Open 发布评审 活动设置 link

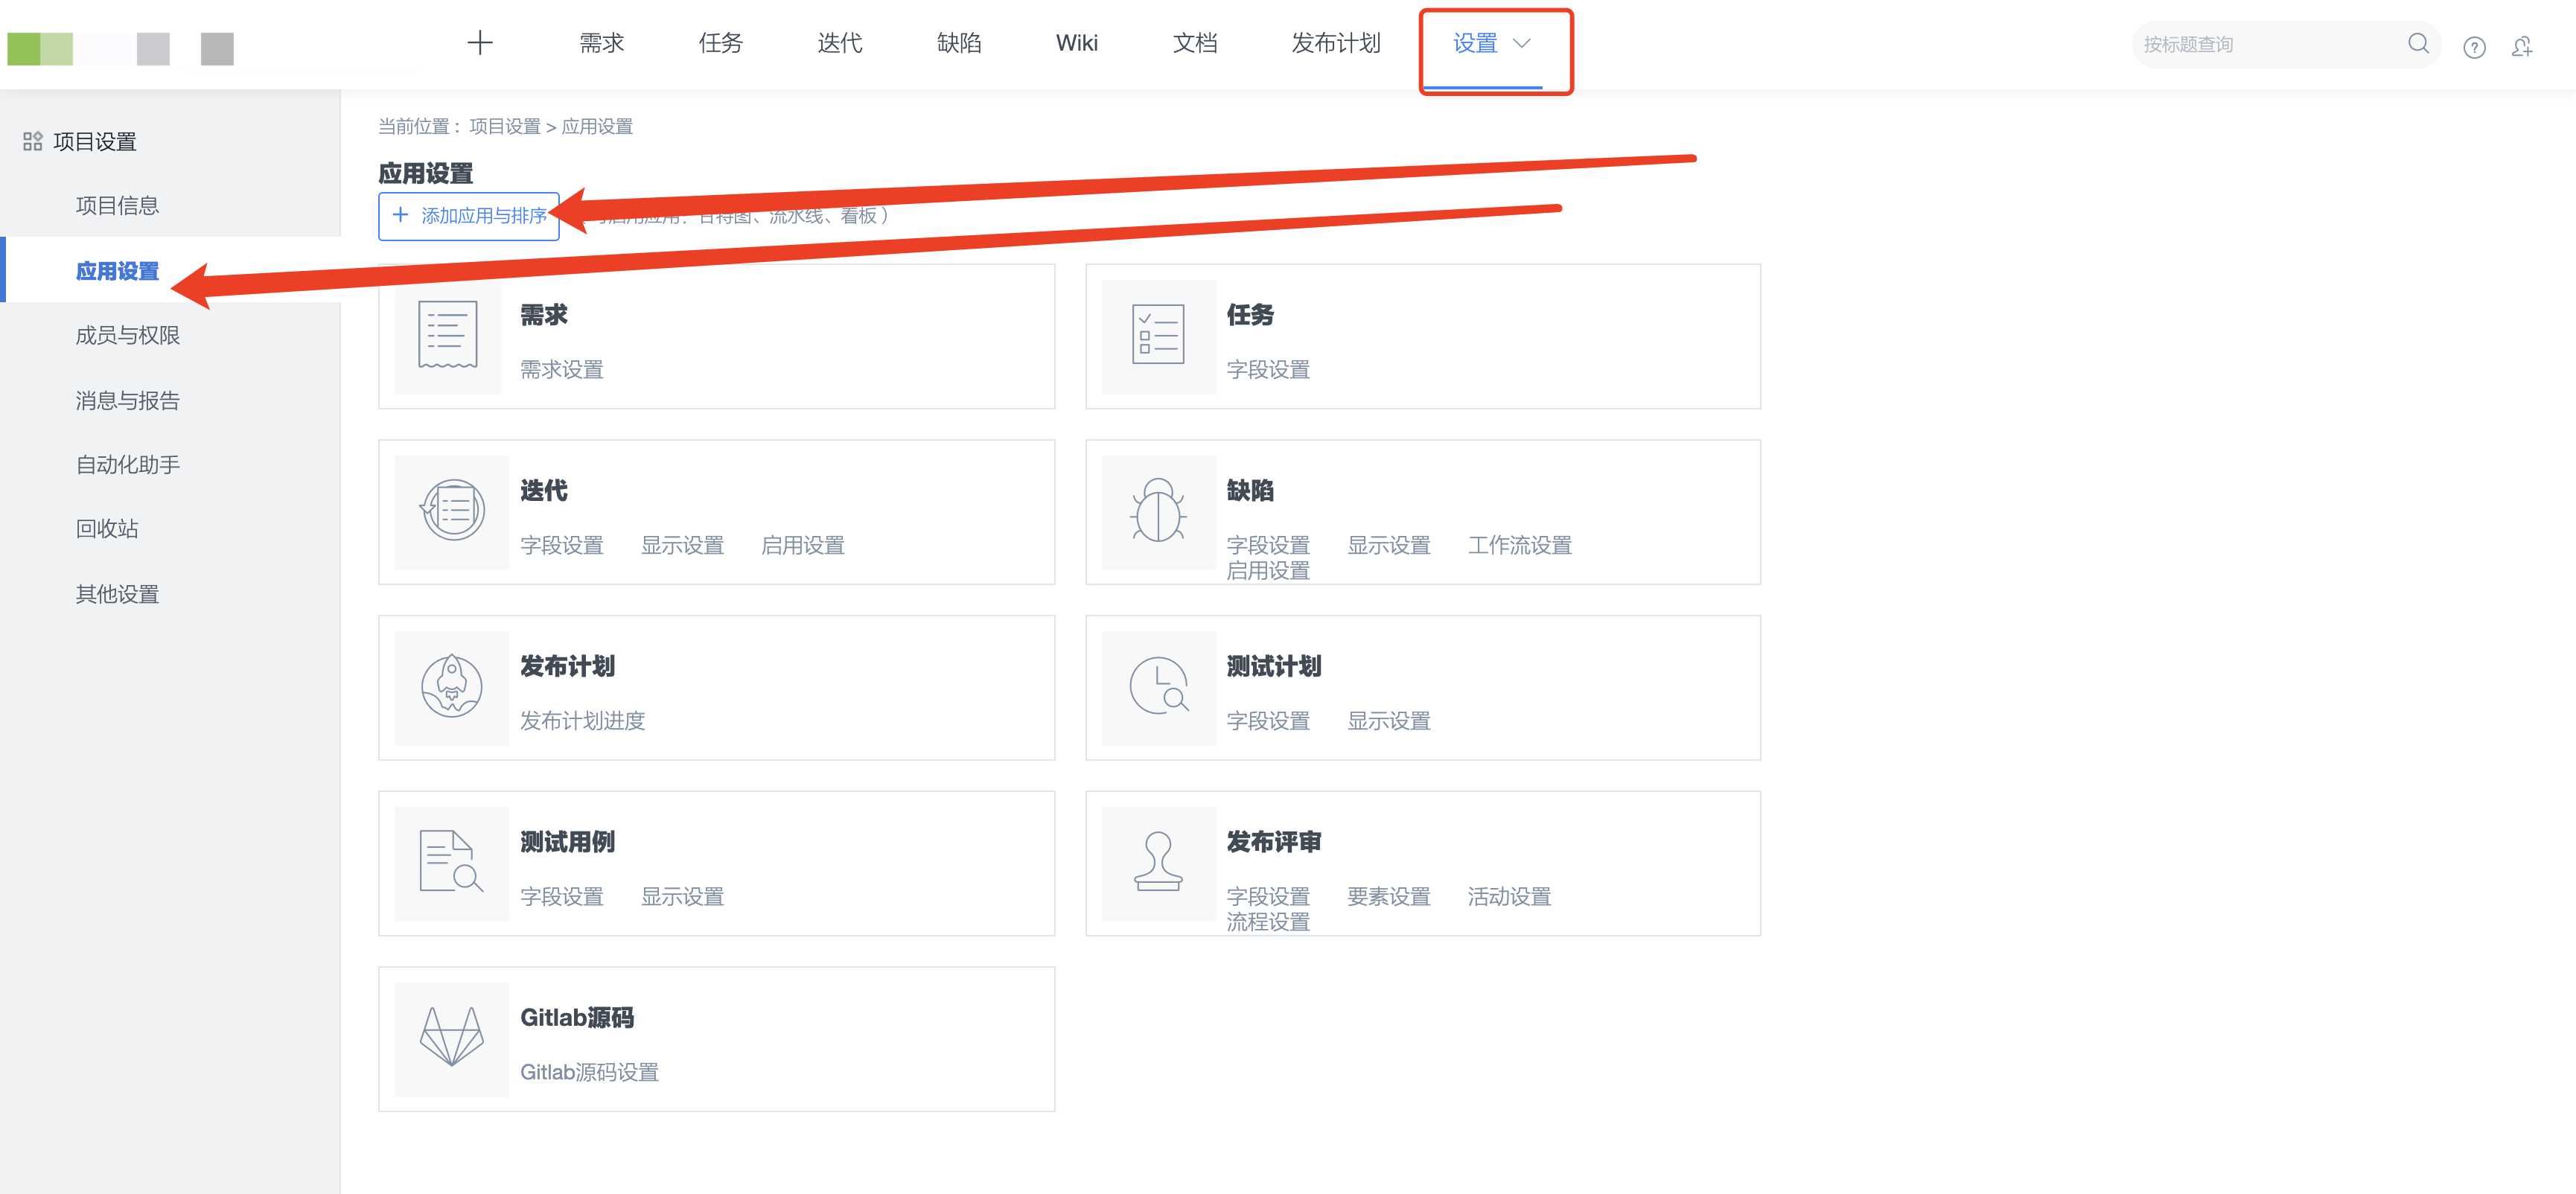point(1509,896)
